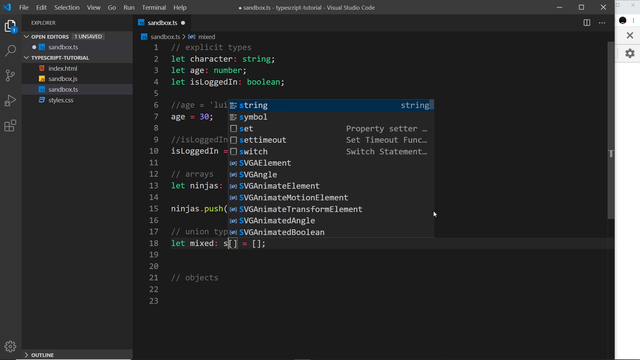640x360 pixels.
Task: Choose the 'set' property setter snippet
Action: pyautogui.click(x=331, y=129)
